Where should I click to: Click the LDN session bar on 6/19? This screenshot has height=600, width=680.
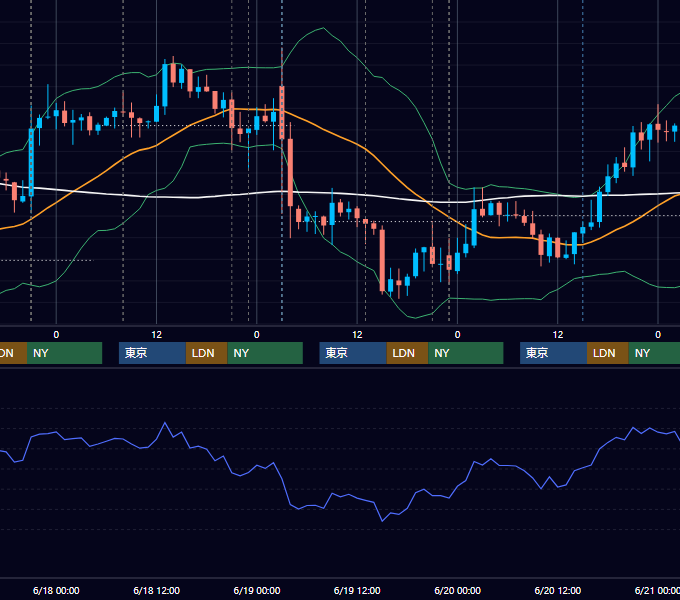407,353
